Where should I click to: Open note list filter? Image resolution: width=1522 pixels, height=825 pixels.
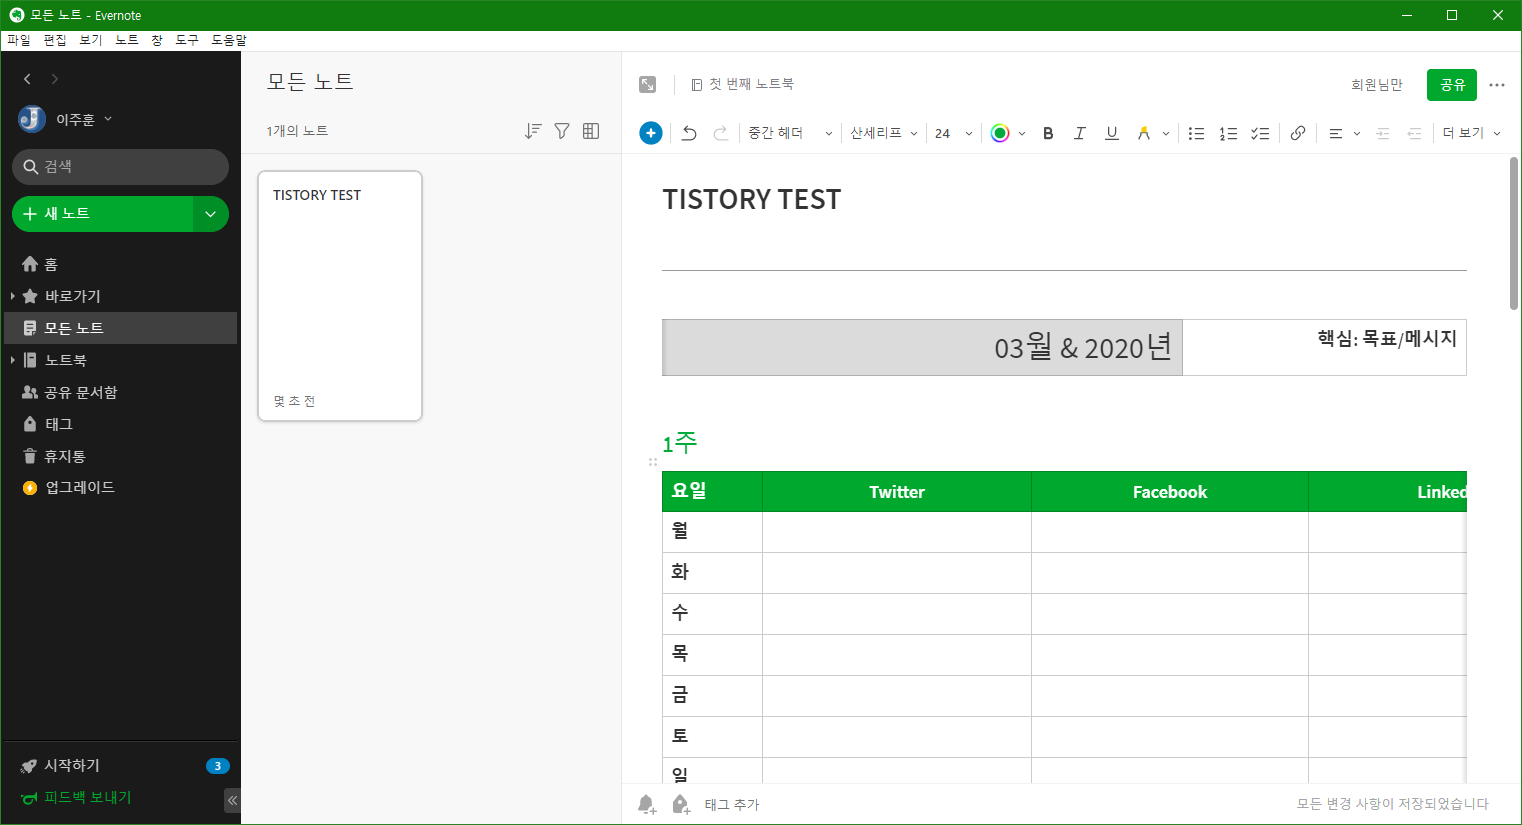pyautogui.click(x=562, y=131)
